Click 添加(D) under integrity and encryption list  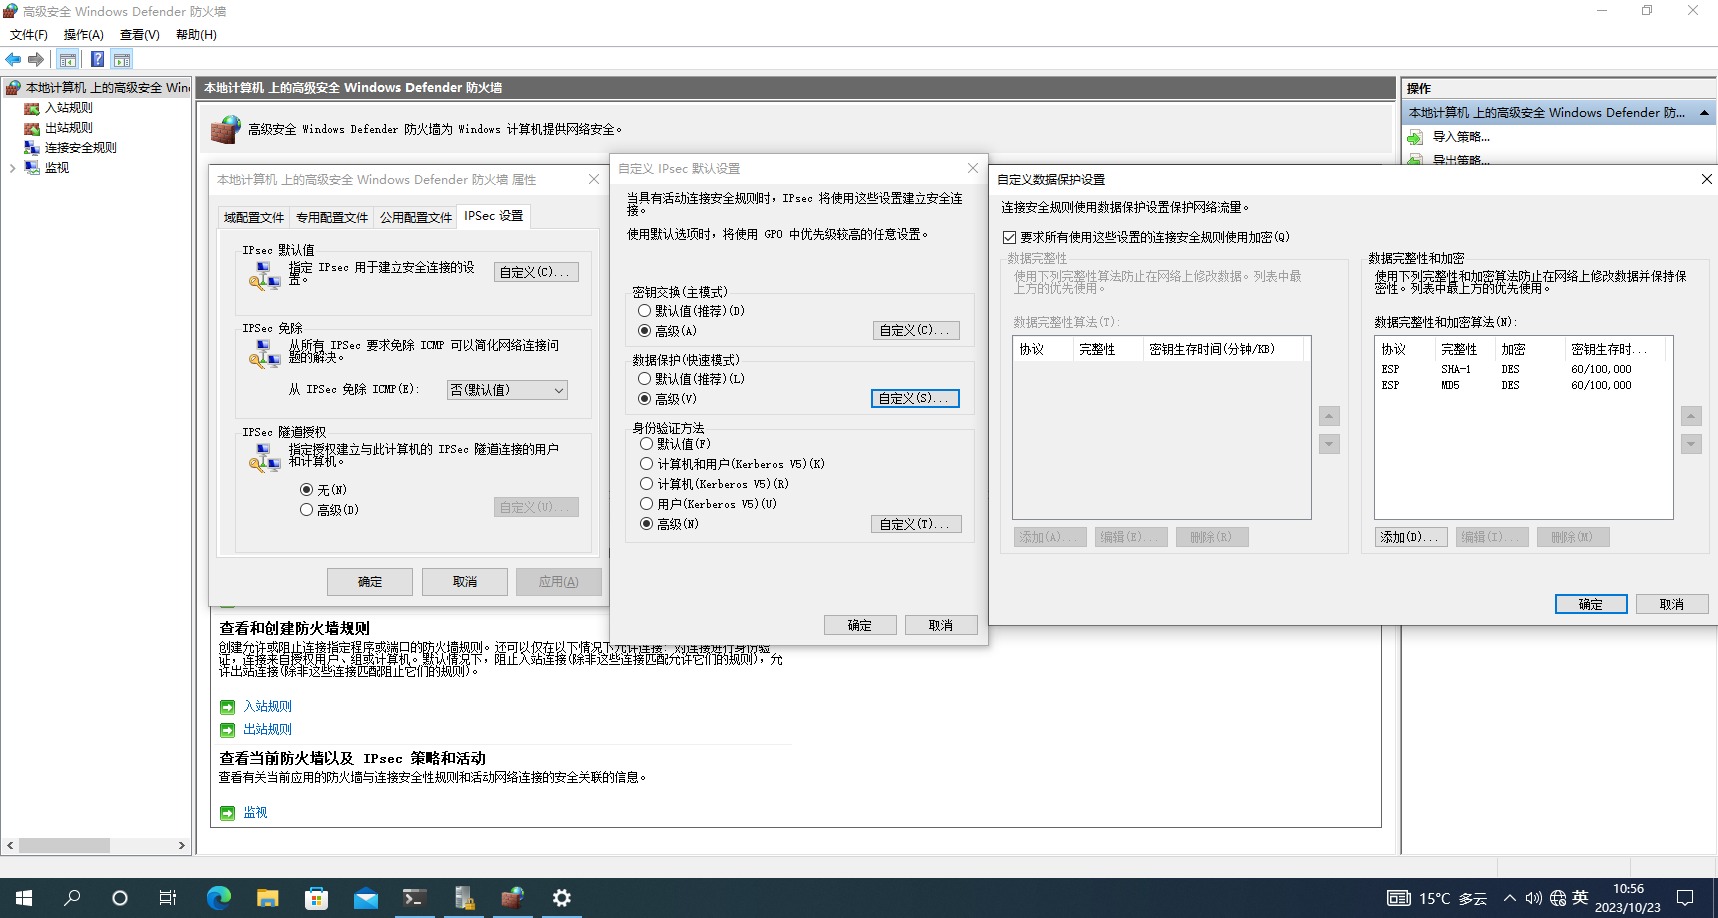point(1410,537)
